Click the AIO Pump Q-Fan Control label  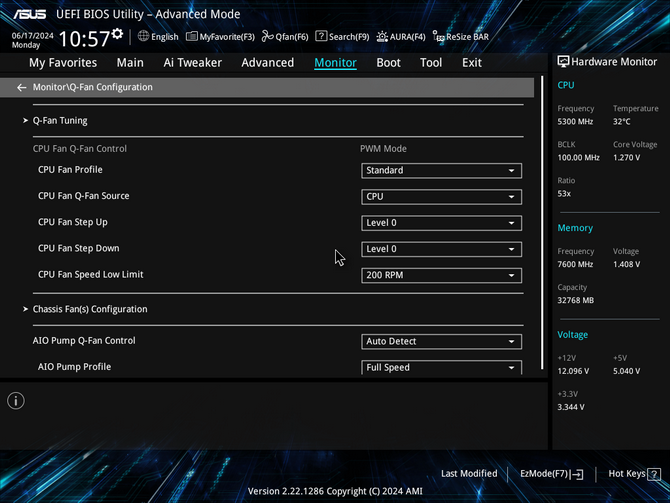pos(84,341)
